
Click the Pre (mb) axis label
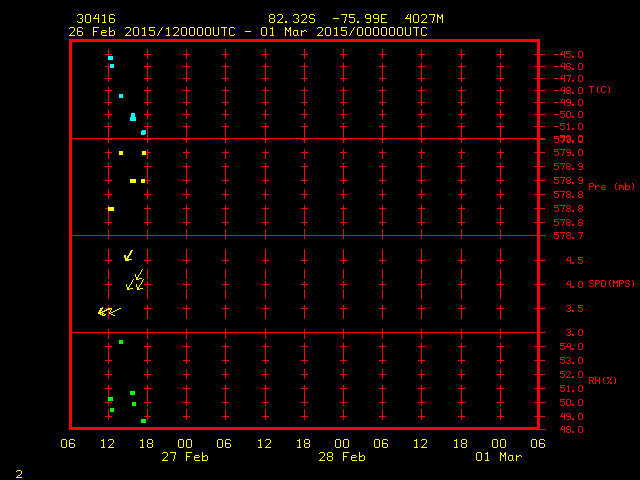tap(611, 187)
